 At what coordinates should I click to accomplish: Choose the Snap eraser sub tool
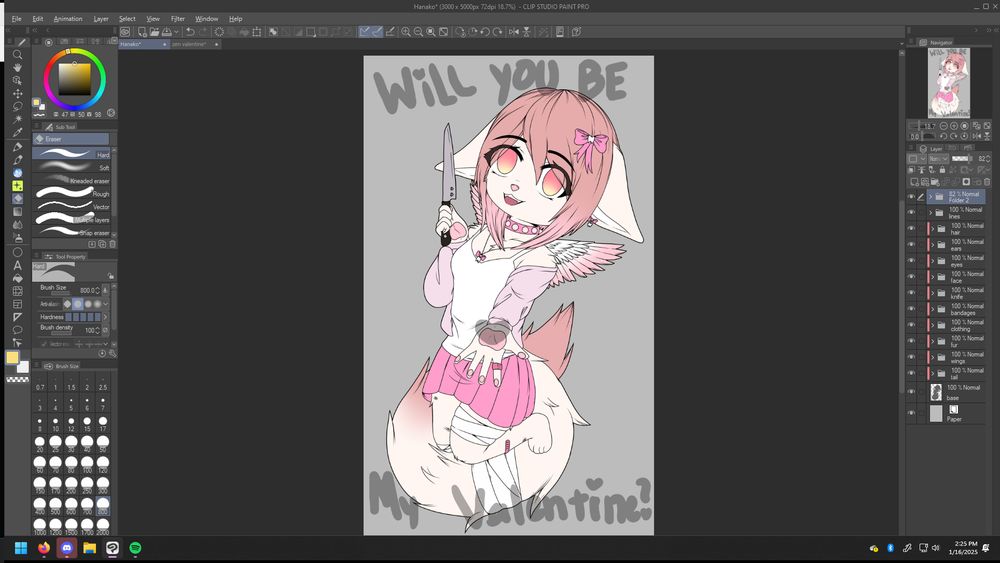(72, 232)
